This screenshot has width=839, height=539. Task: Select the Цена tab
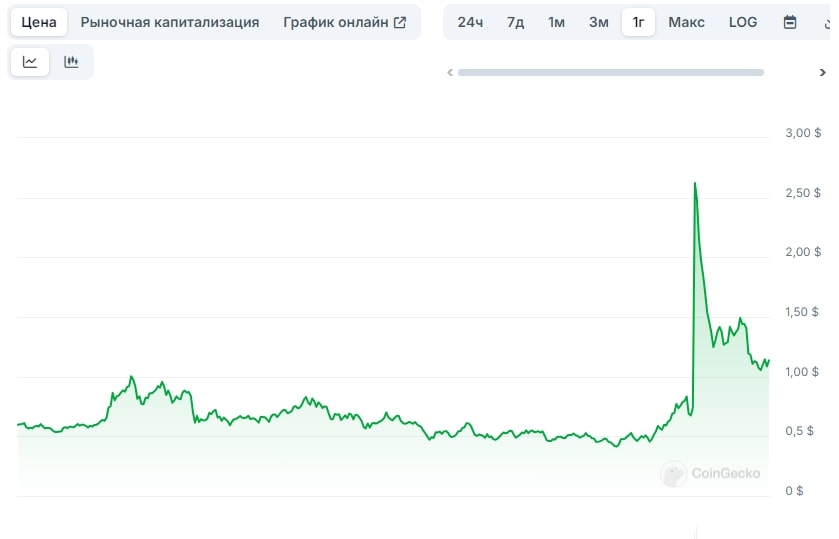(x=39, y=22)
